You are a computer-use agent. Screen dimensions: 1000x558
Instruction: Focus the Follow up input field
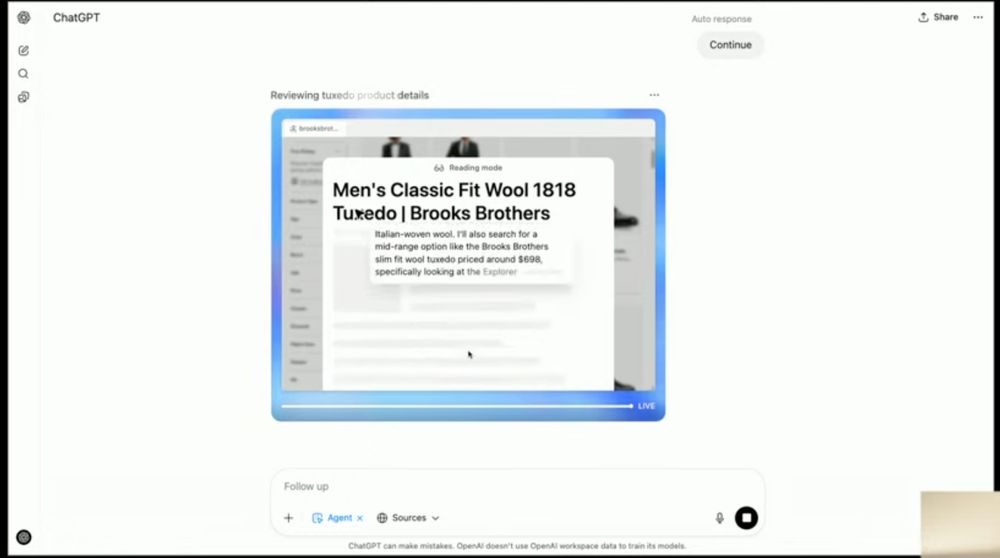[x=517, y=487]
